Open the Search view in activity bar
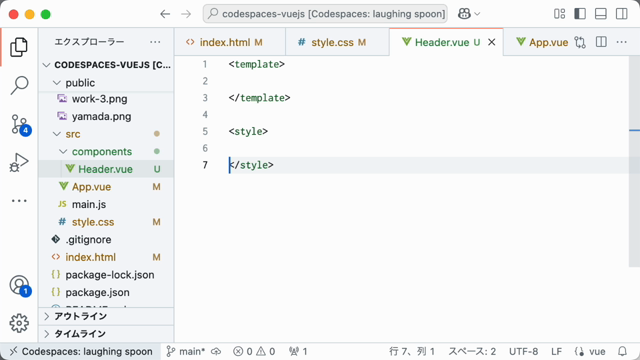640x360 pixels. [x=19, y=85]
